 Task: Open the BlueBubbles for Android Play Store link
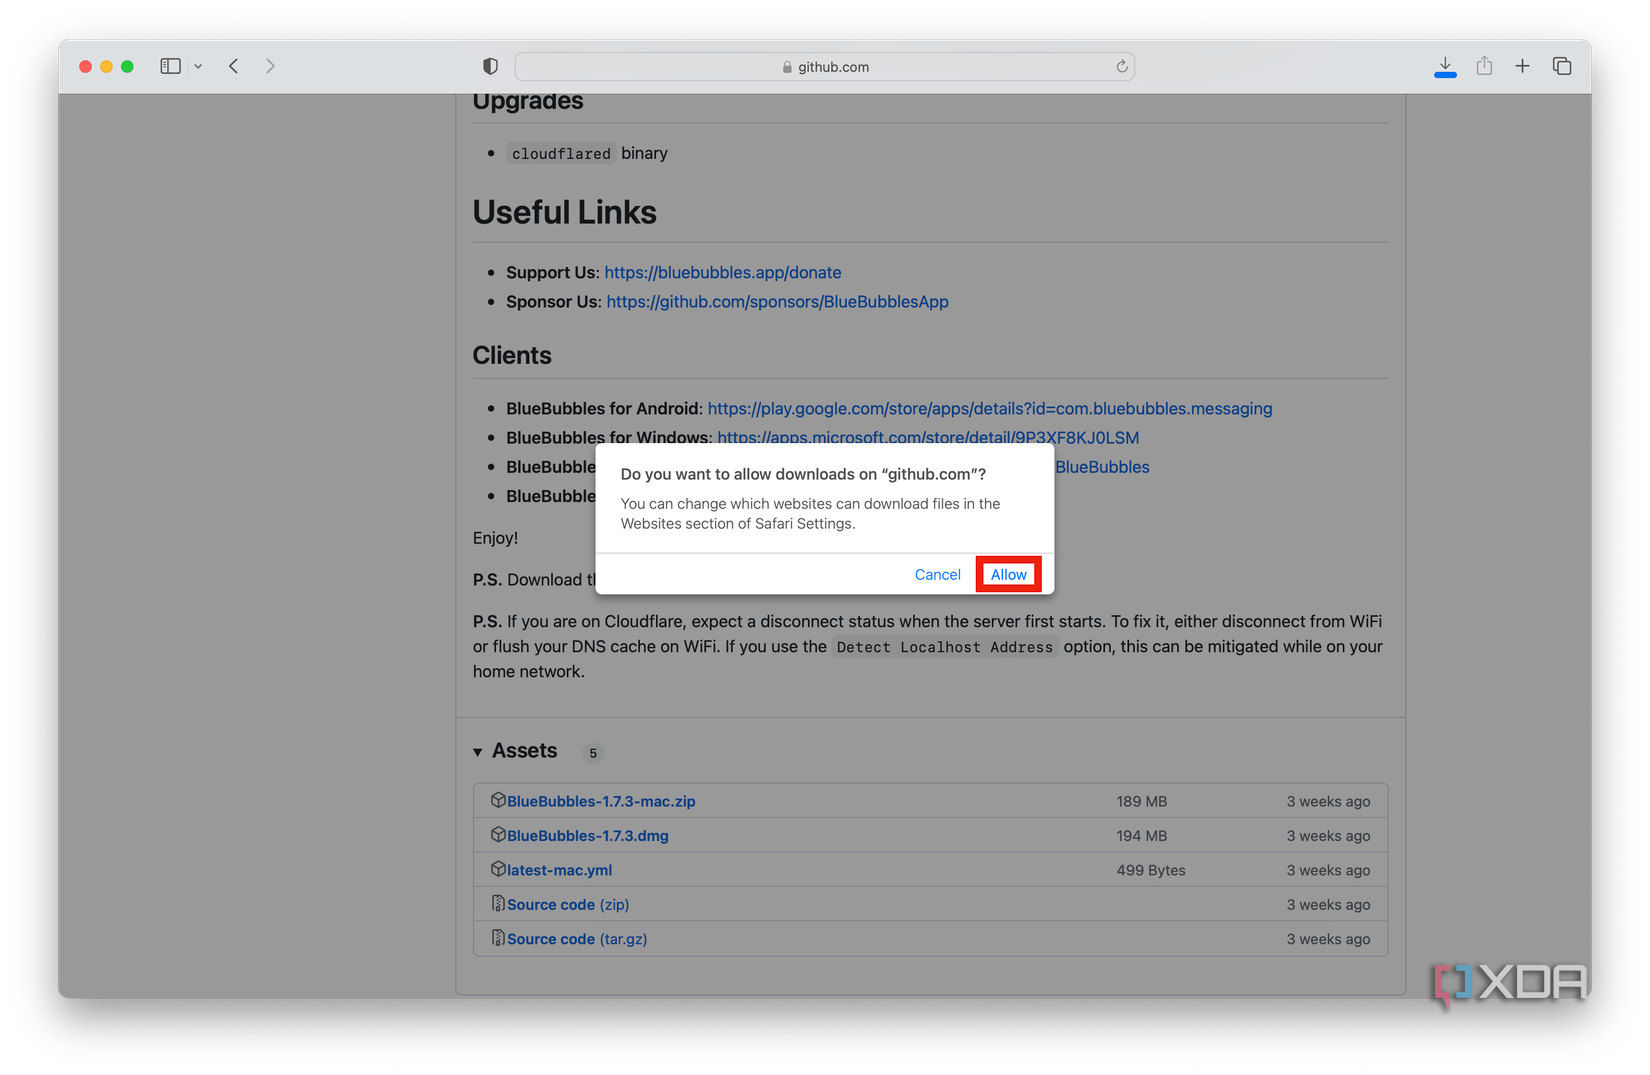tap(990, 408)
